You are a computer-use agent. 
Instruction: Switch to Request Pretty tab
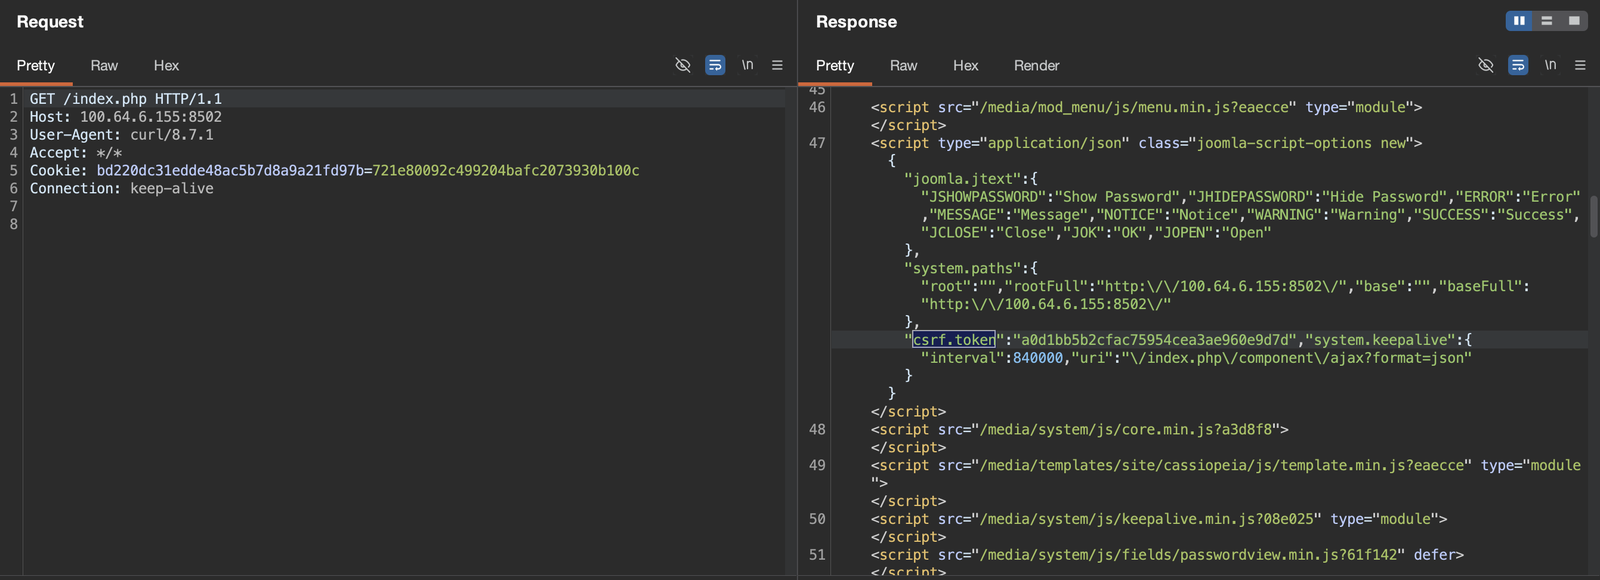[36, 65]
